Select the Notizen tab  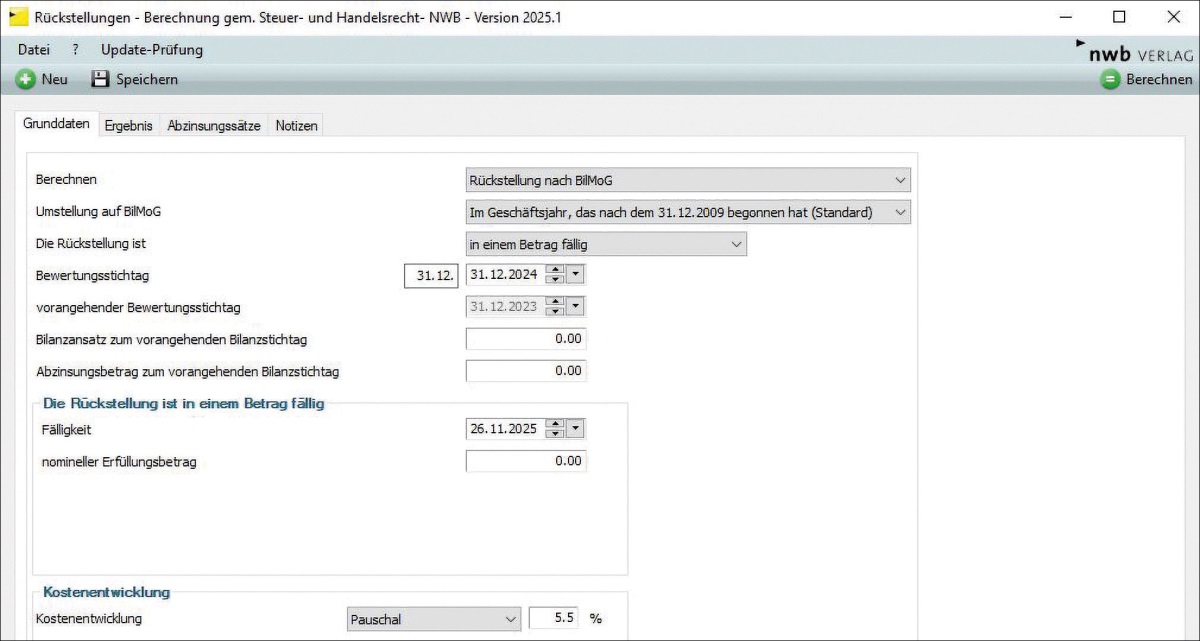click(296, 126)
